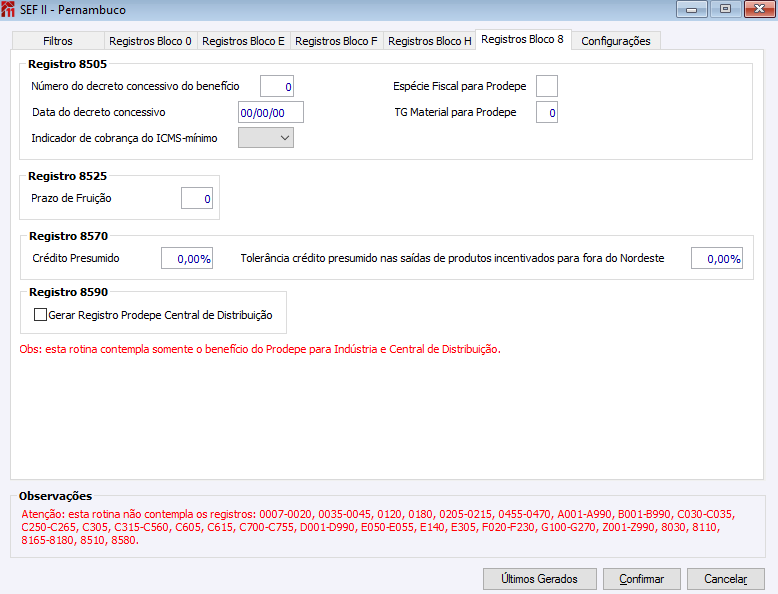Switch to Registros Bloco 0 tab

(x=150, y=41)
